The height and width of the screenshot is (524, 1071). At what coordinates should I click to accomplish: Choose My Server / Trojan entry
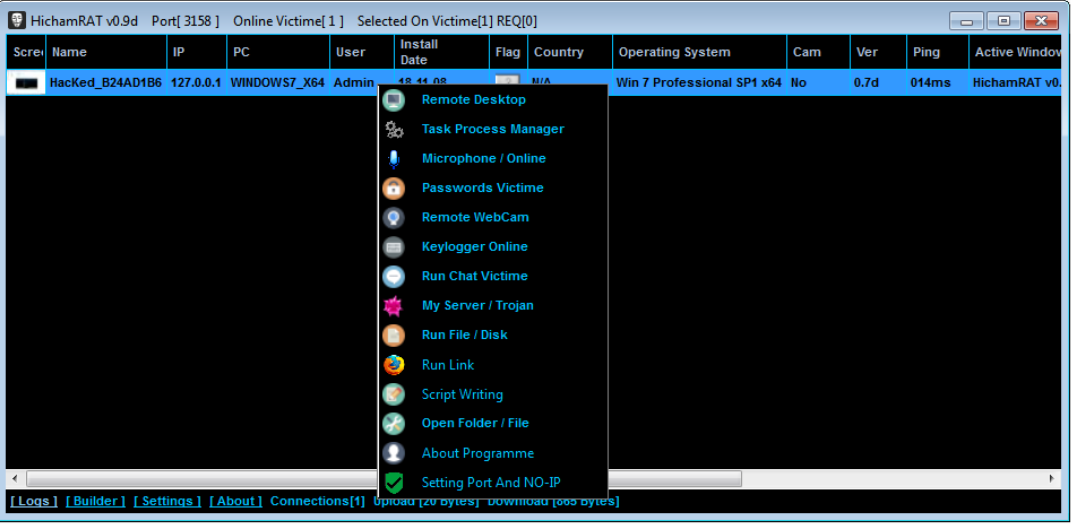477,305
